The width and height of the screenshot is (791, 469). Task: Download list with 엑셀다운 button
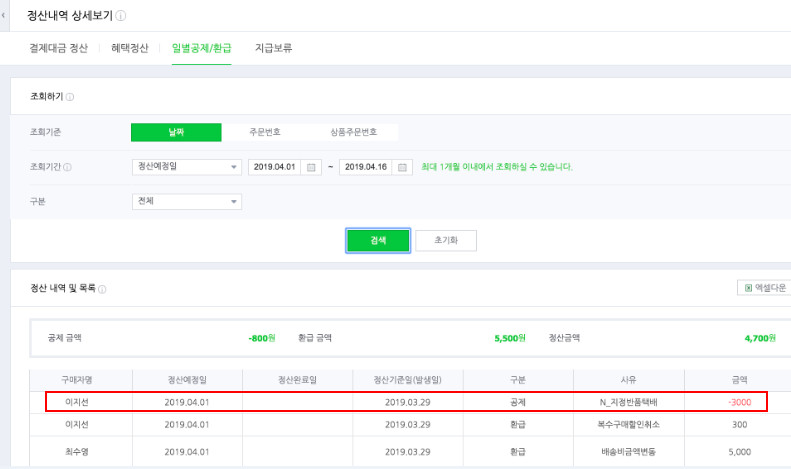coord(762,288)
